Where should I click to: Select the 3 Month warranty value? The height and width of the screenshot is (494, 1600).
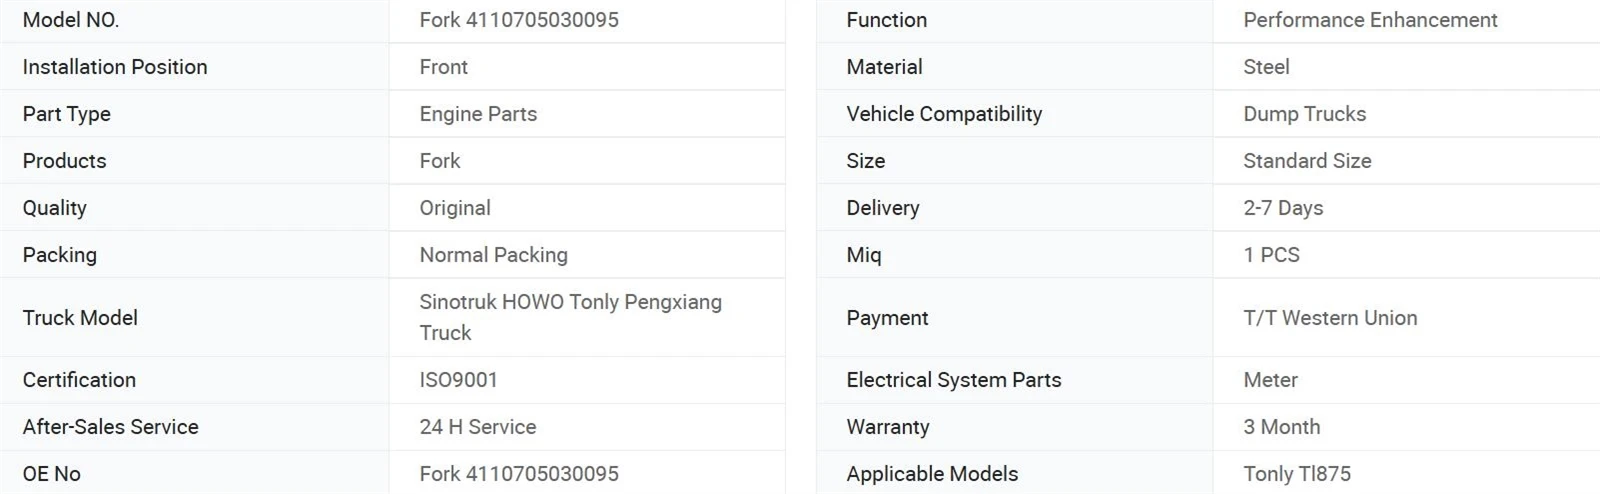tap(1282, 427)
